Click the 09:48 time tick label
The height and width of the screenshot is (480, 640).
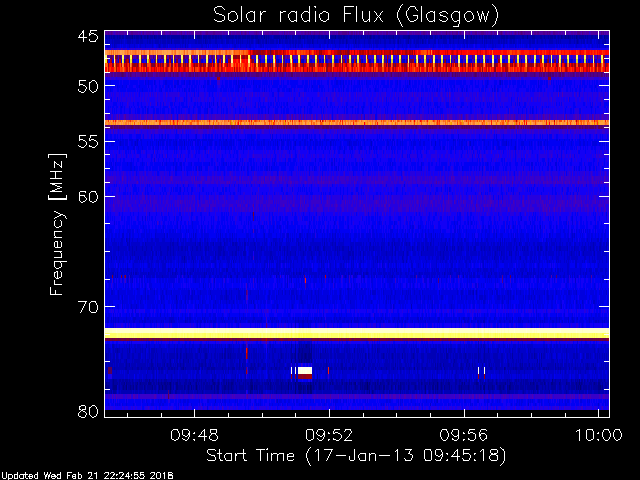194,435
